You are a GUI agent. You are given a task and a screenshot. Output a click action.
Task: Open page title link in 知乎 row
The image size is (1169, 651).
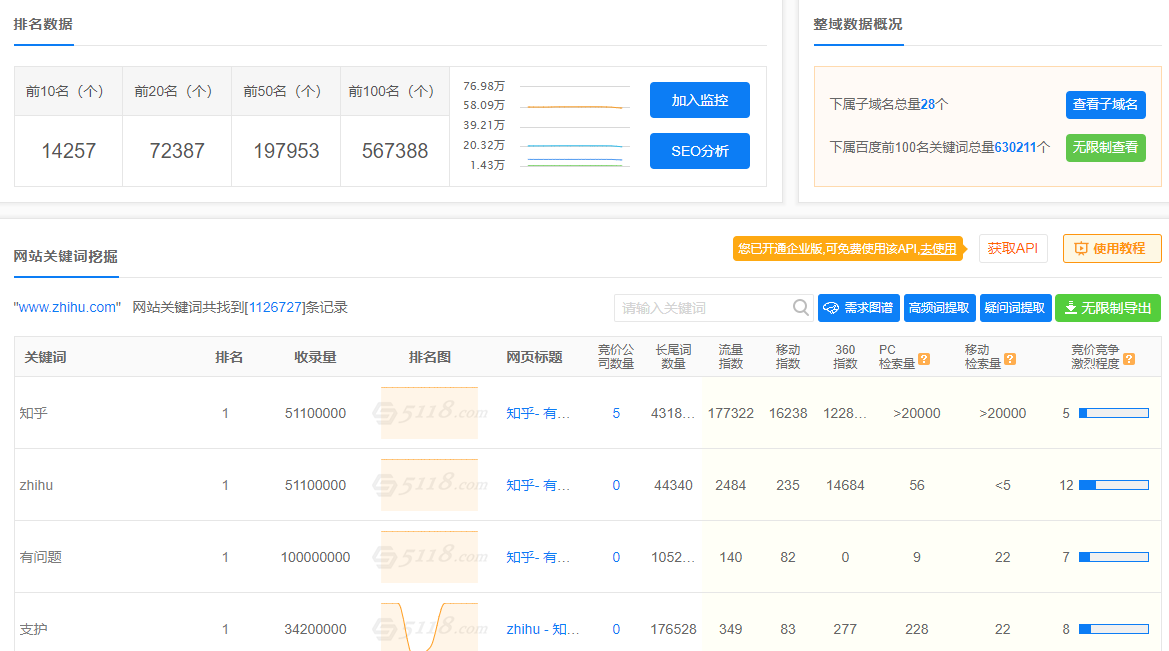pyautogui.click(x=538, y=413)
